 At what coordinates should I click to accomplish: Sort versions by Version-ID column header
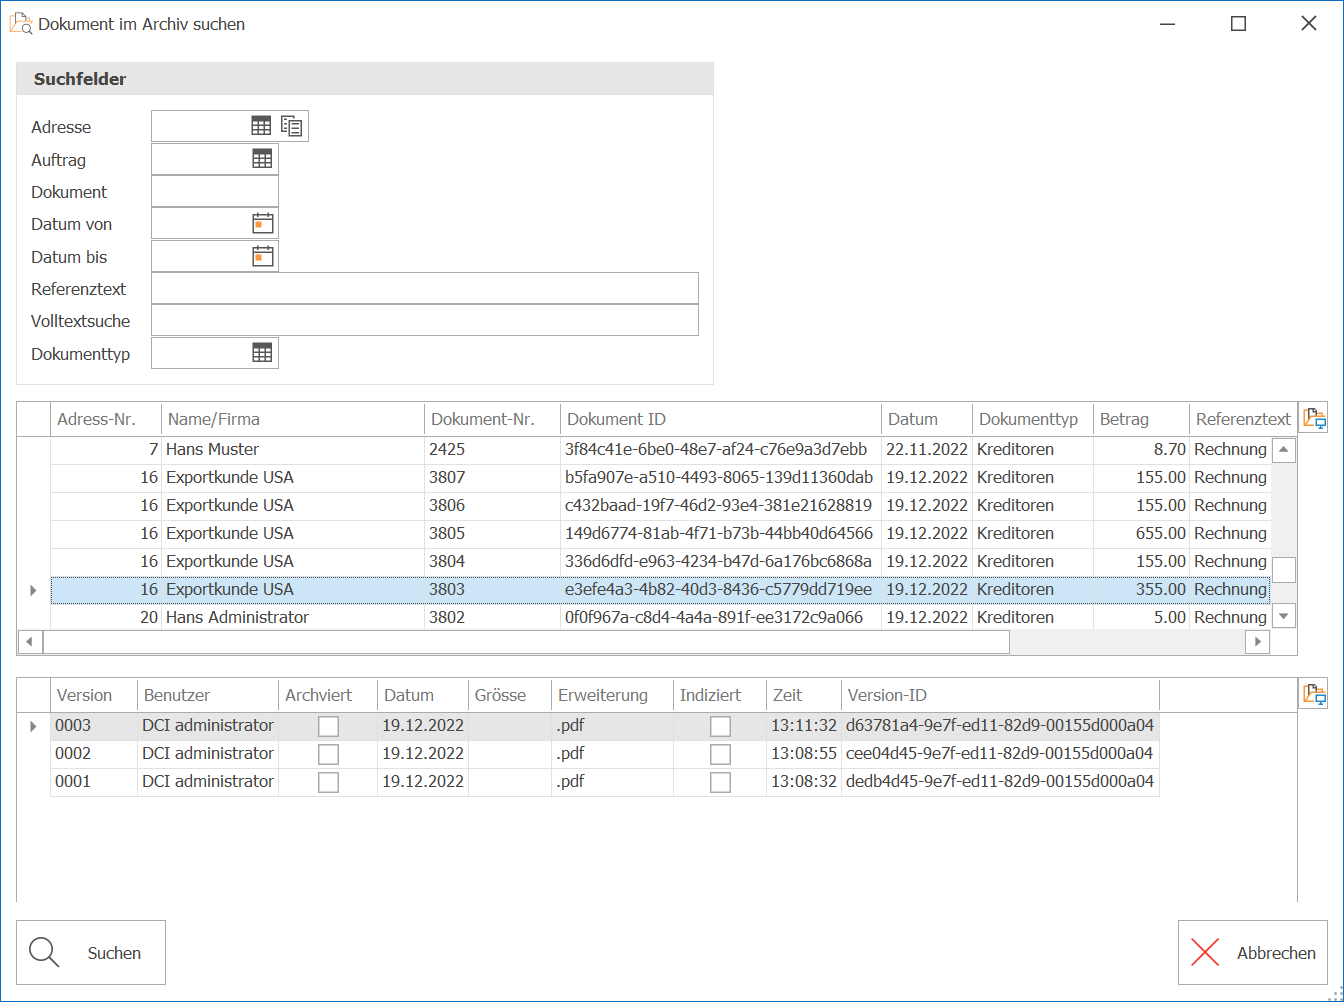(1000, 695)
